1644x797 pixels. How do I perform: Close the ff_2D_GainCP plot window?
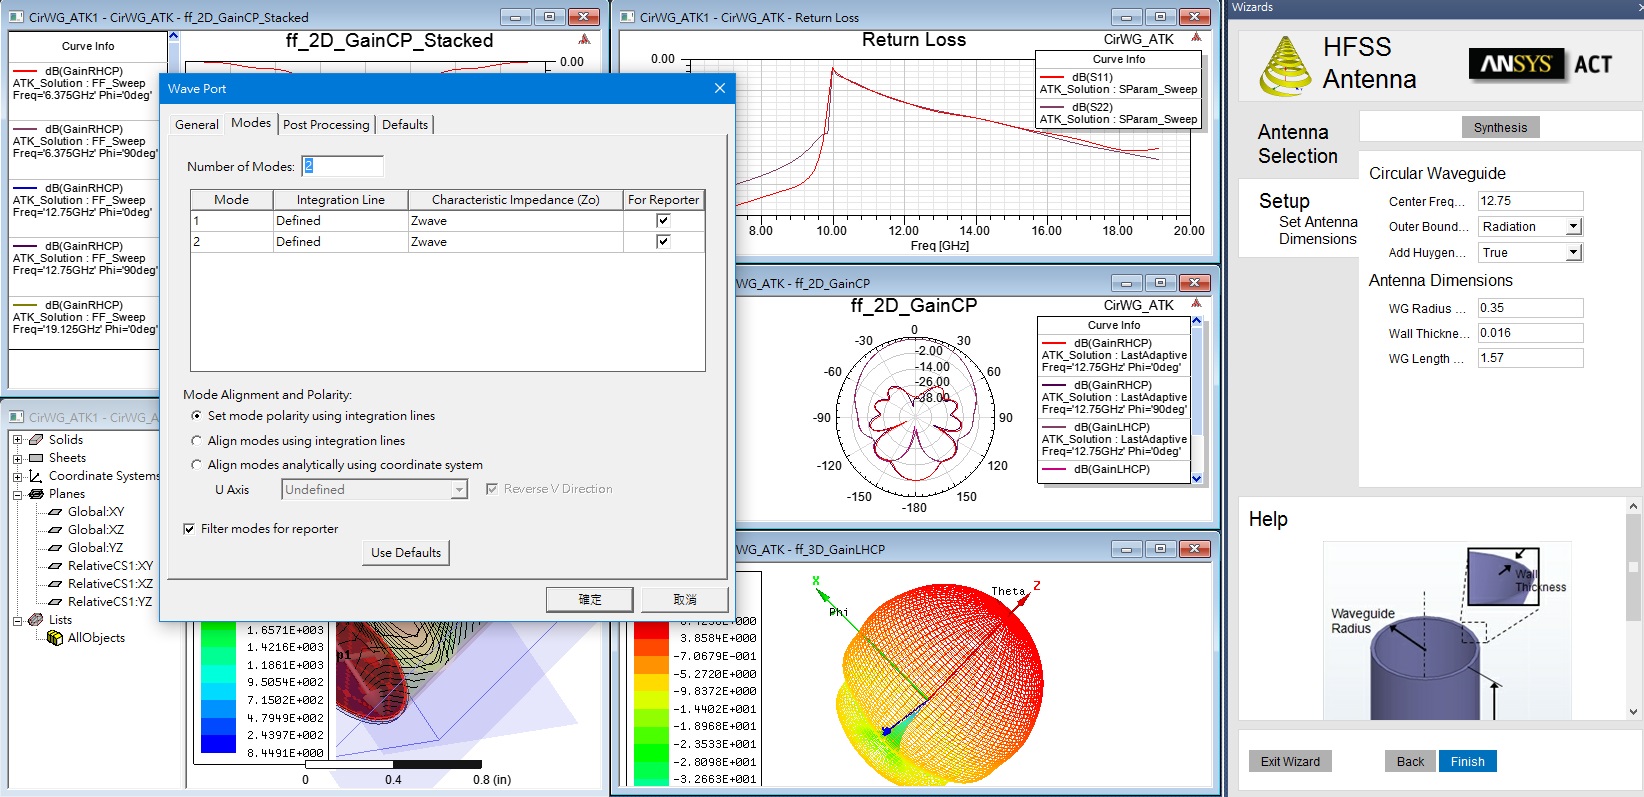click(1194, 283)
